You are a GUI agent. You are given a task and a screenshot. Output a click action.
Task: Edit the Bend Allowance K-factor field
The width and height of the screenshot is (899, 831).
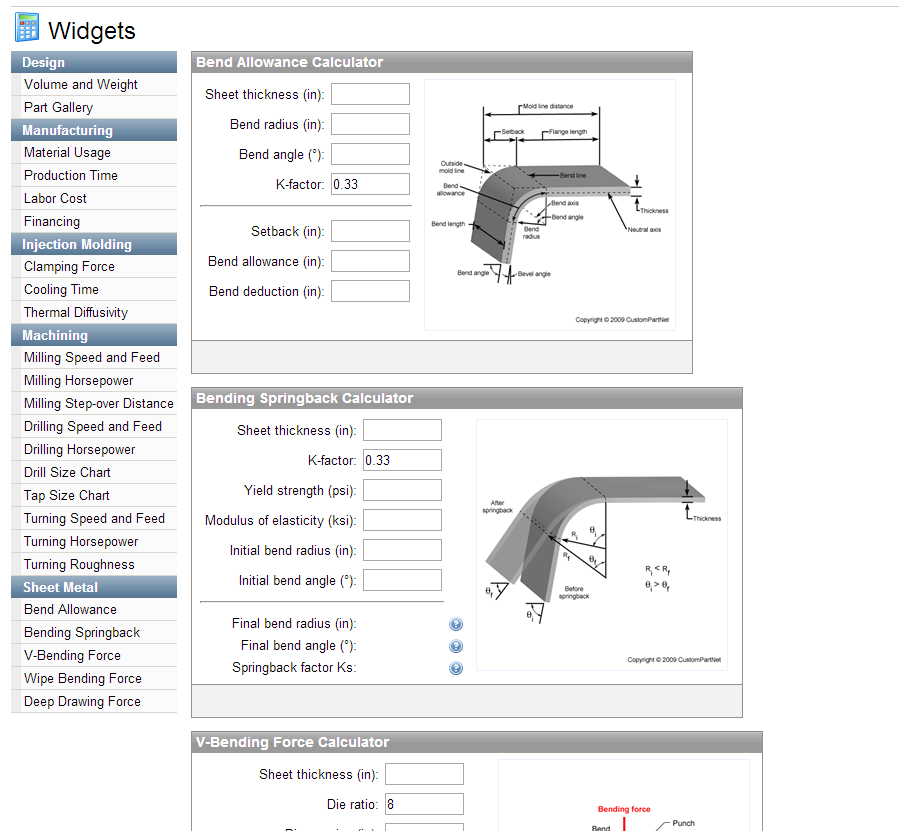click(370, 184)
